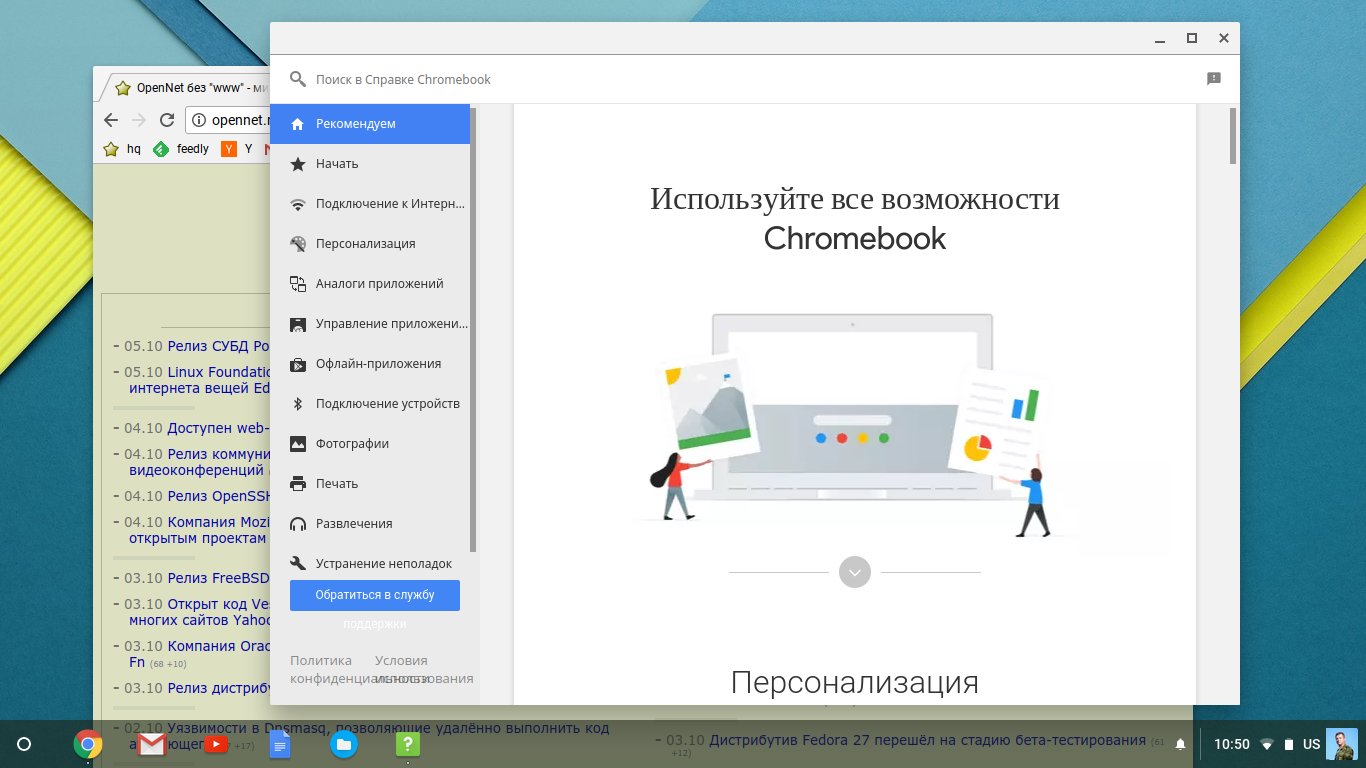1366x768 pixels.
Task: Launch Gmail from the shelf
Action: pyautogui.click(x=152, y=744)
